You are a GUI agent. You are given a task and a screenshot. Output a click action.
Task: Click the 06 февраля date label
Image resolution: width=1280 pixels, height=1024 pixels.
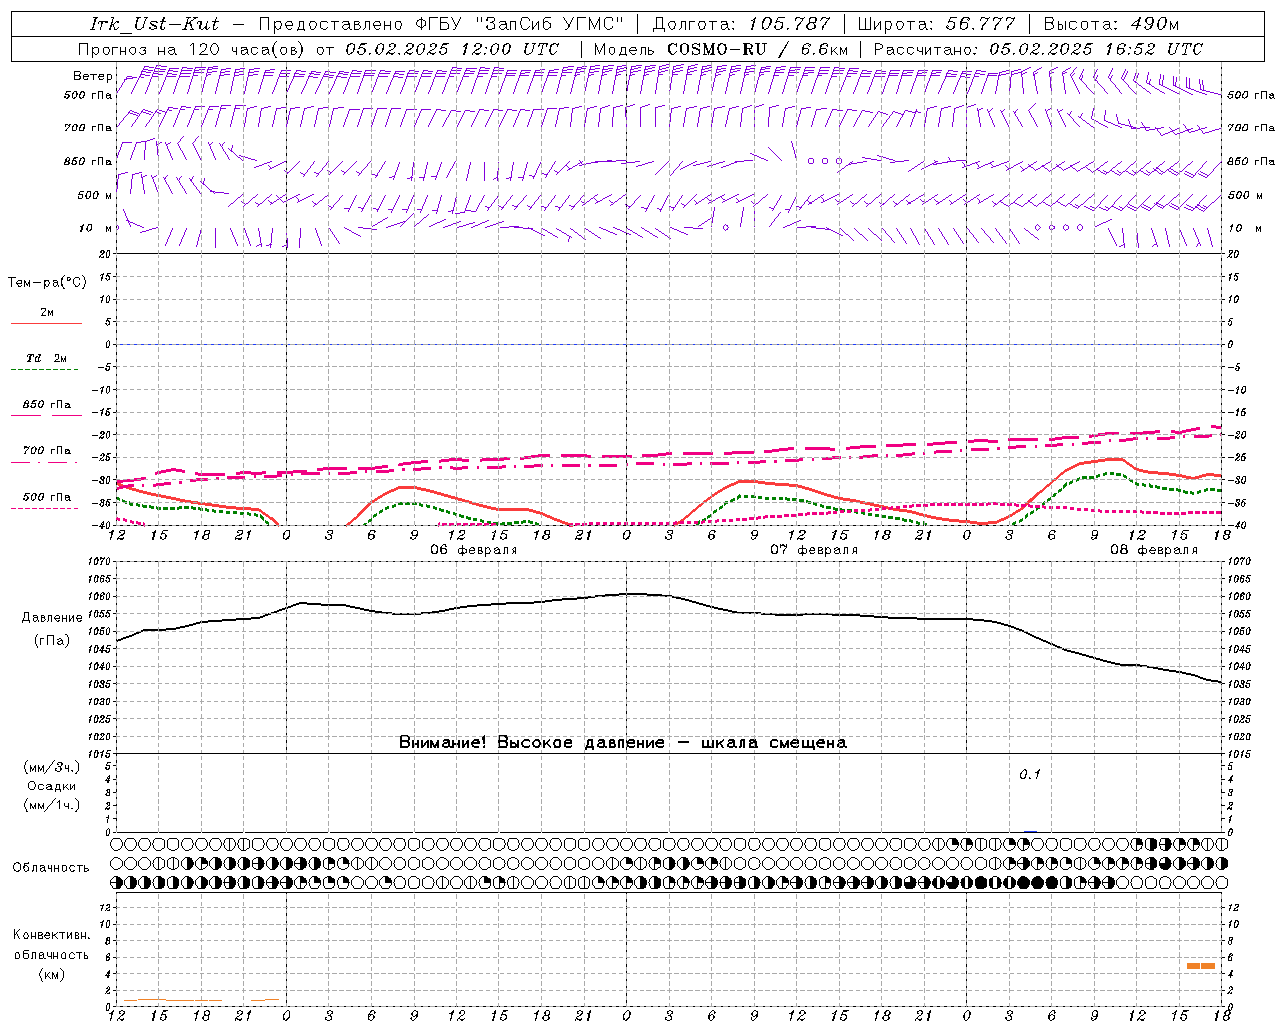[x=474, y=550]
